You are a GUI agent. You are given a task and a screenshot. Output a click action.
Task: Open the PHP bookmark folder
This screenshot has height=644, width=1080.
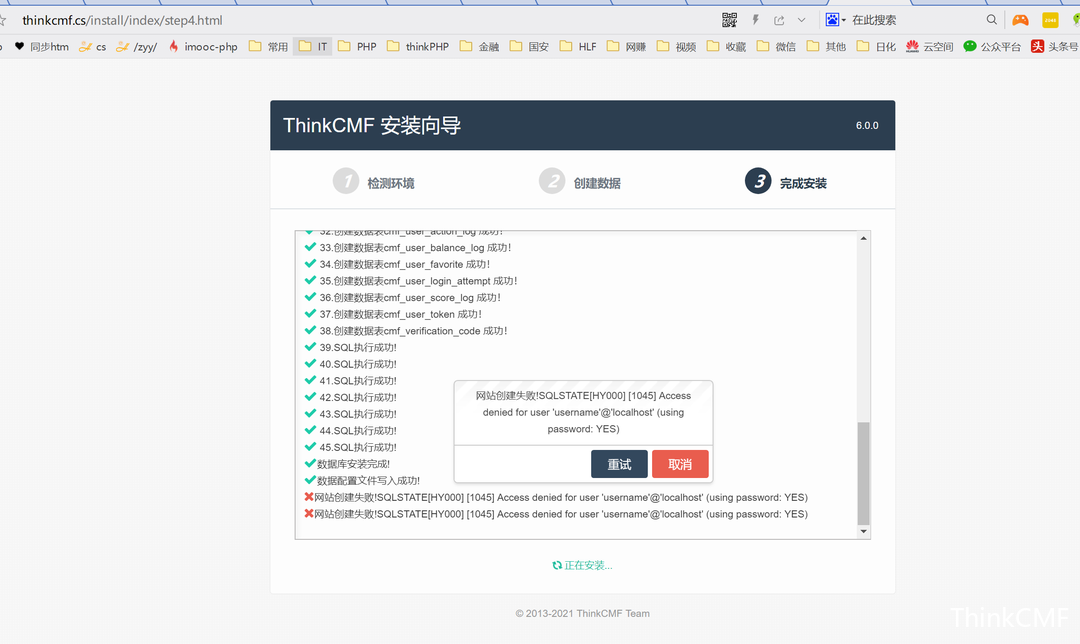[357, 46]
